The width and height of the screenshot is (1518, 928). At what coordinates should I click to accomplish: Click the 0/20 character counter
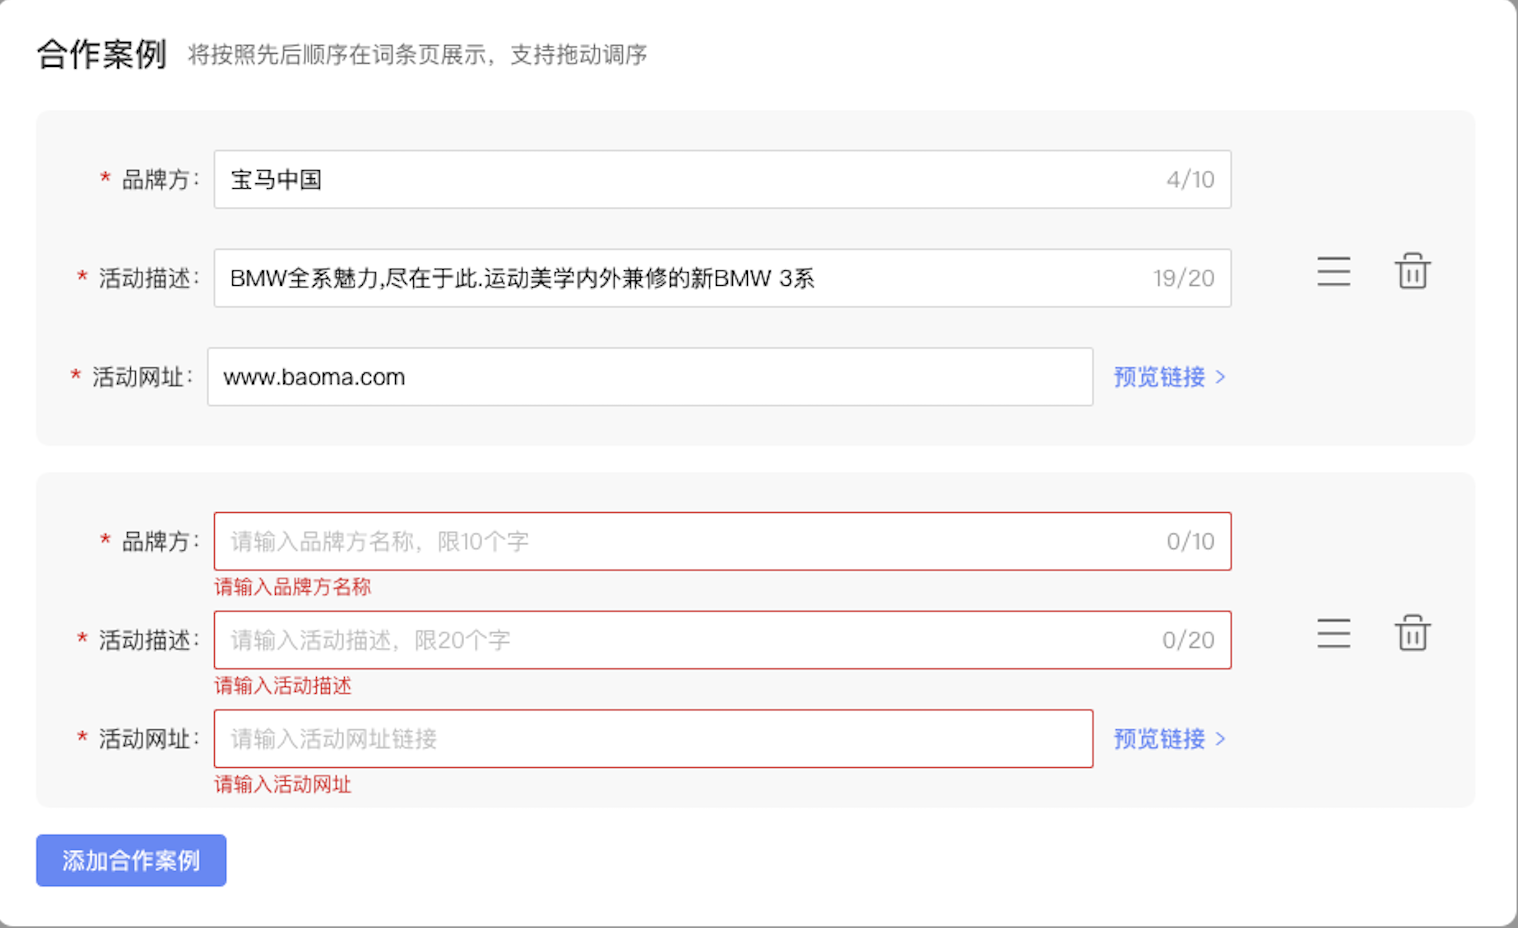click(x=1188, y=640)
